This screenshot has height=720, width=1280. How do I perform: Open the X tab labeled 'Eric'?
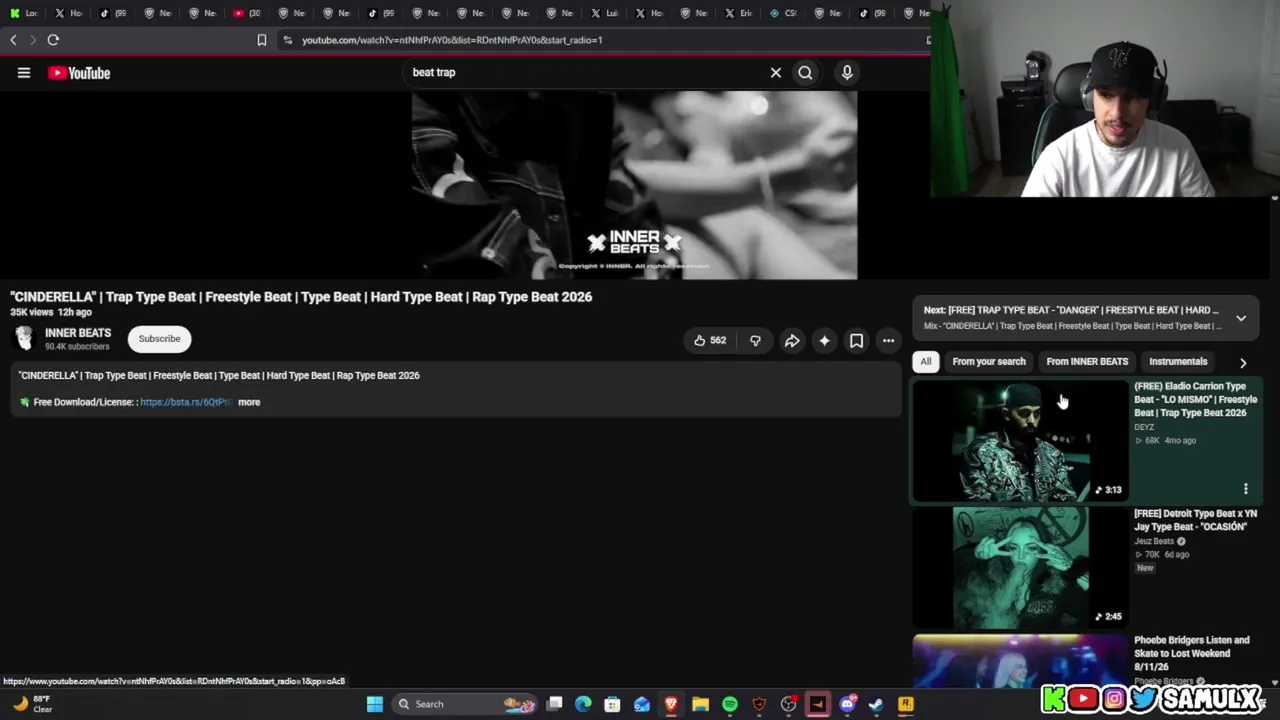pos(738,13)
